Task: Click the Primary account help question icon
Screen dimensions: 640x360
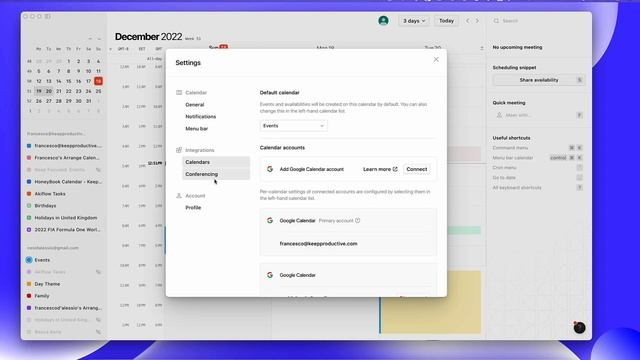Action: [358, 220]
